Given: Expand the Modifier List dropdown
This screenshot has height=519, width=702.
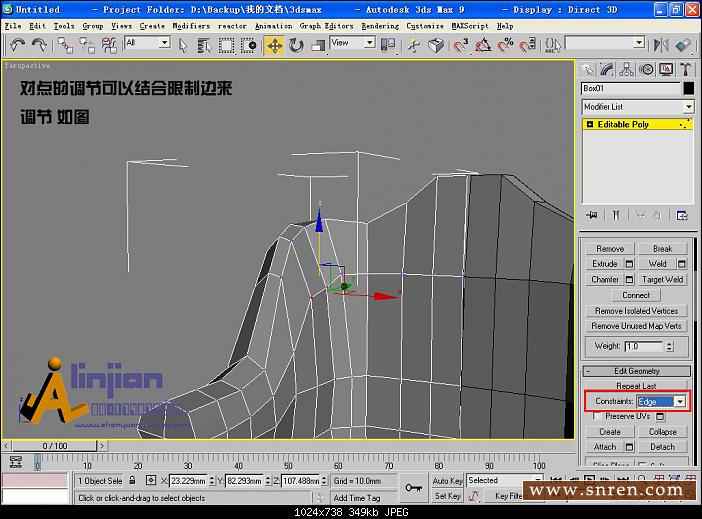Looking at the screenshot, I should [x=688, y=107].
